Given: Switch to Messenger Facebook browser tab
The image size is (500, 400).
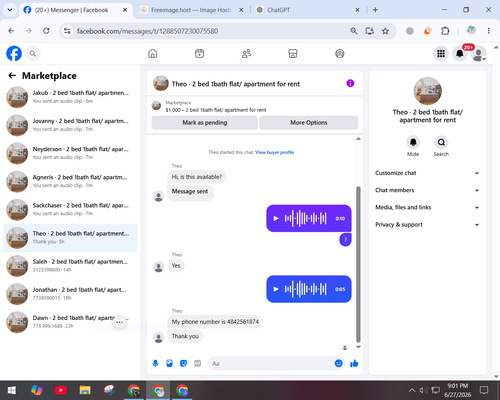Looking at the screenshot, I should [75, 10].
